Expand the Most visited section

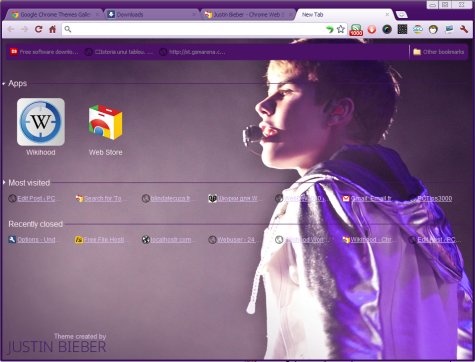point(4,182)
